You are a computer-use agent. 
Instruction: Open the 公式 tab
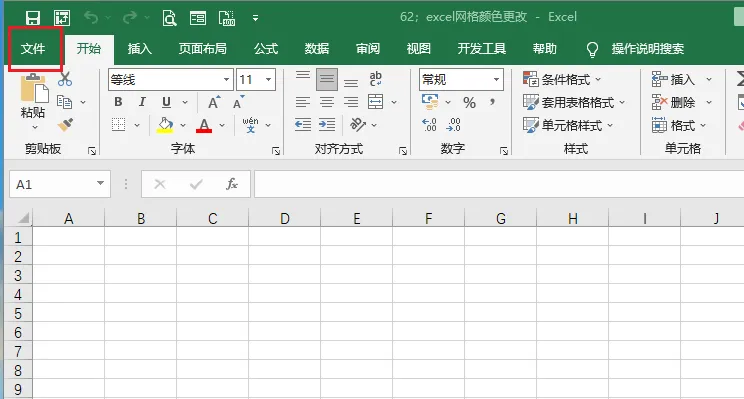(266, 48)
